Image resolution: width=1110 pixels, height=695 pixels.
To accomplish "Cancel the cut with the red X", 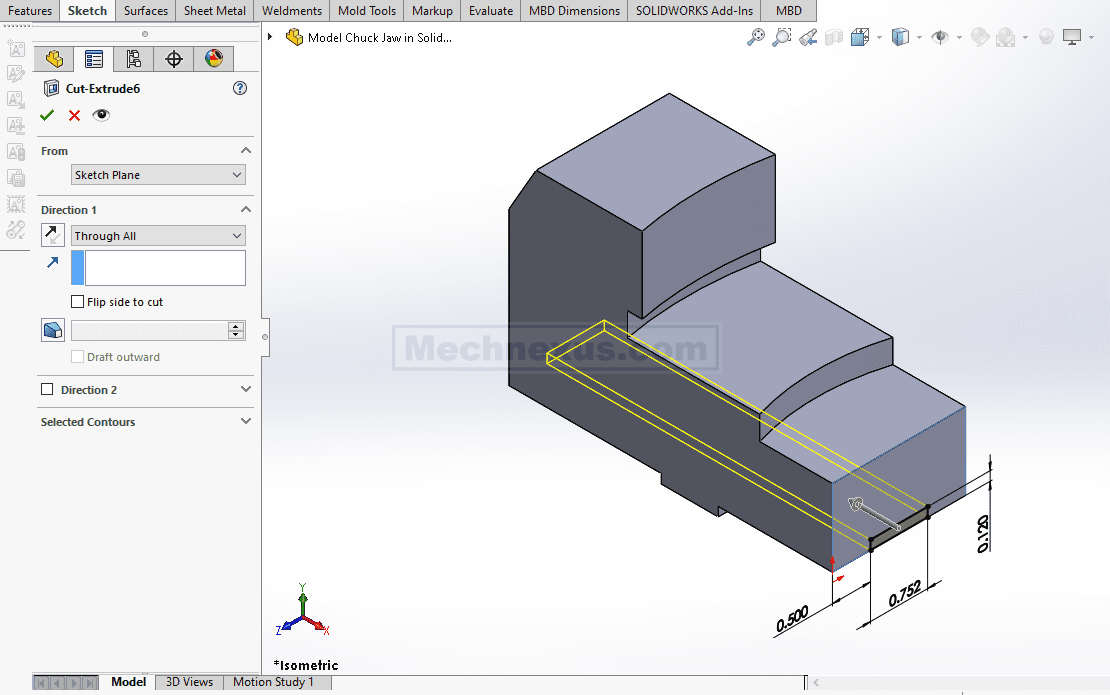I will coord(74,115).
